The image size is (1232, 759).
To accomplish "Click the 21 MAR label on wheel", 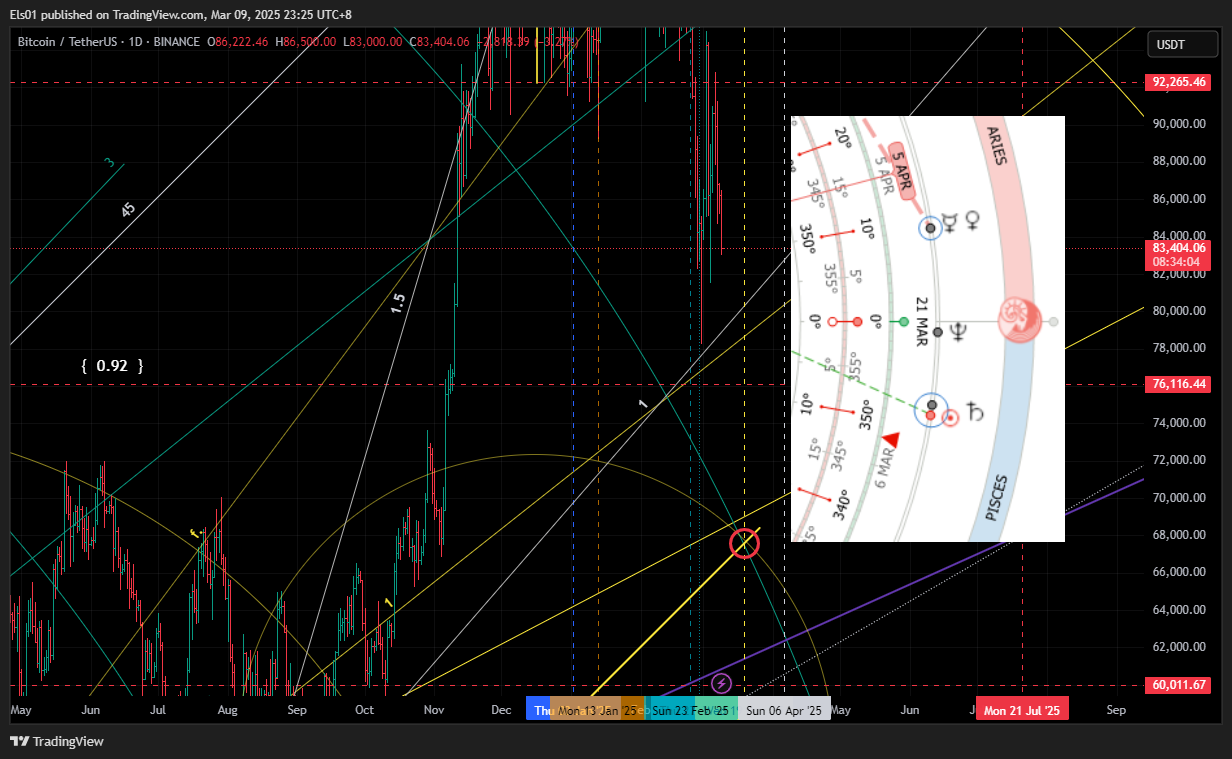I will coord(920,321).
